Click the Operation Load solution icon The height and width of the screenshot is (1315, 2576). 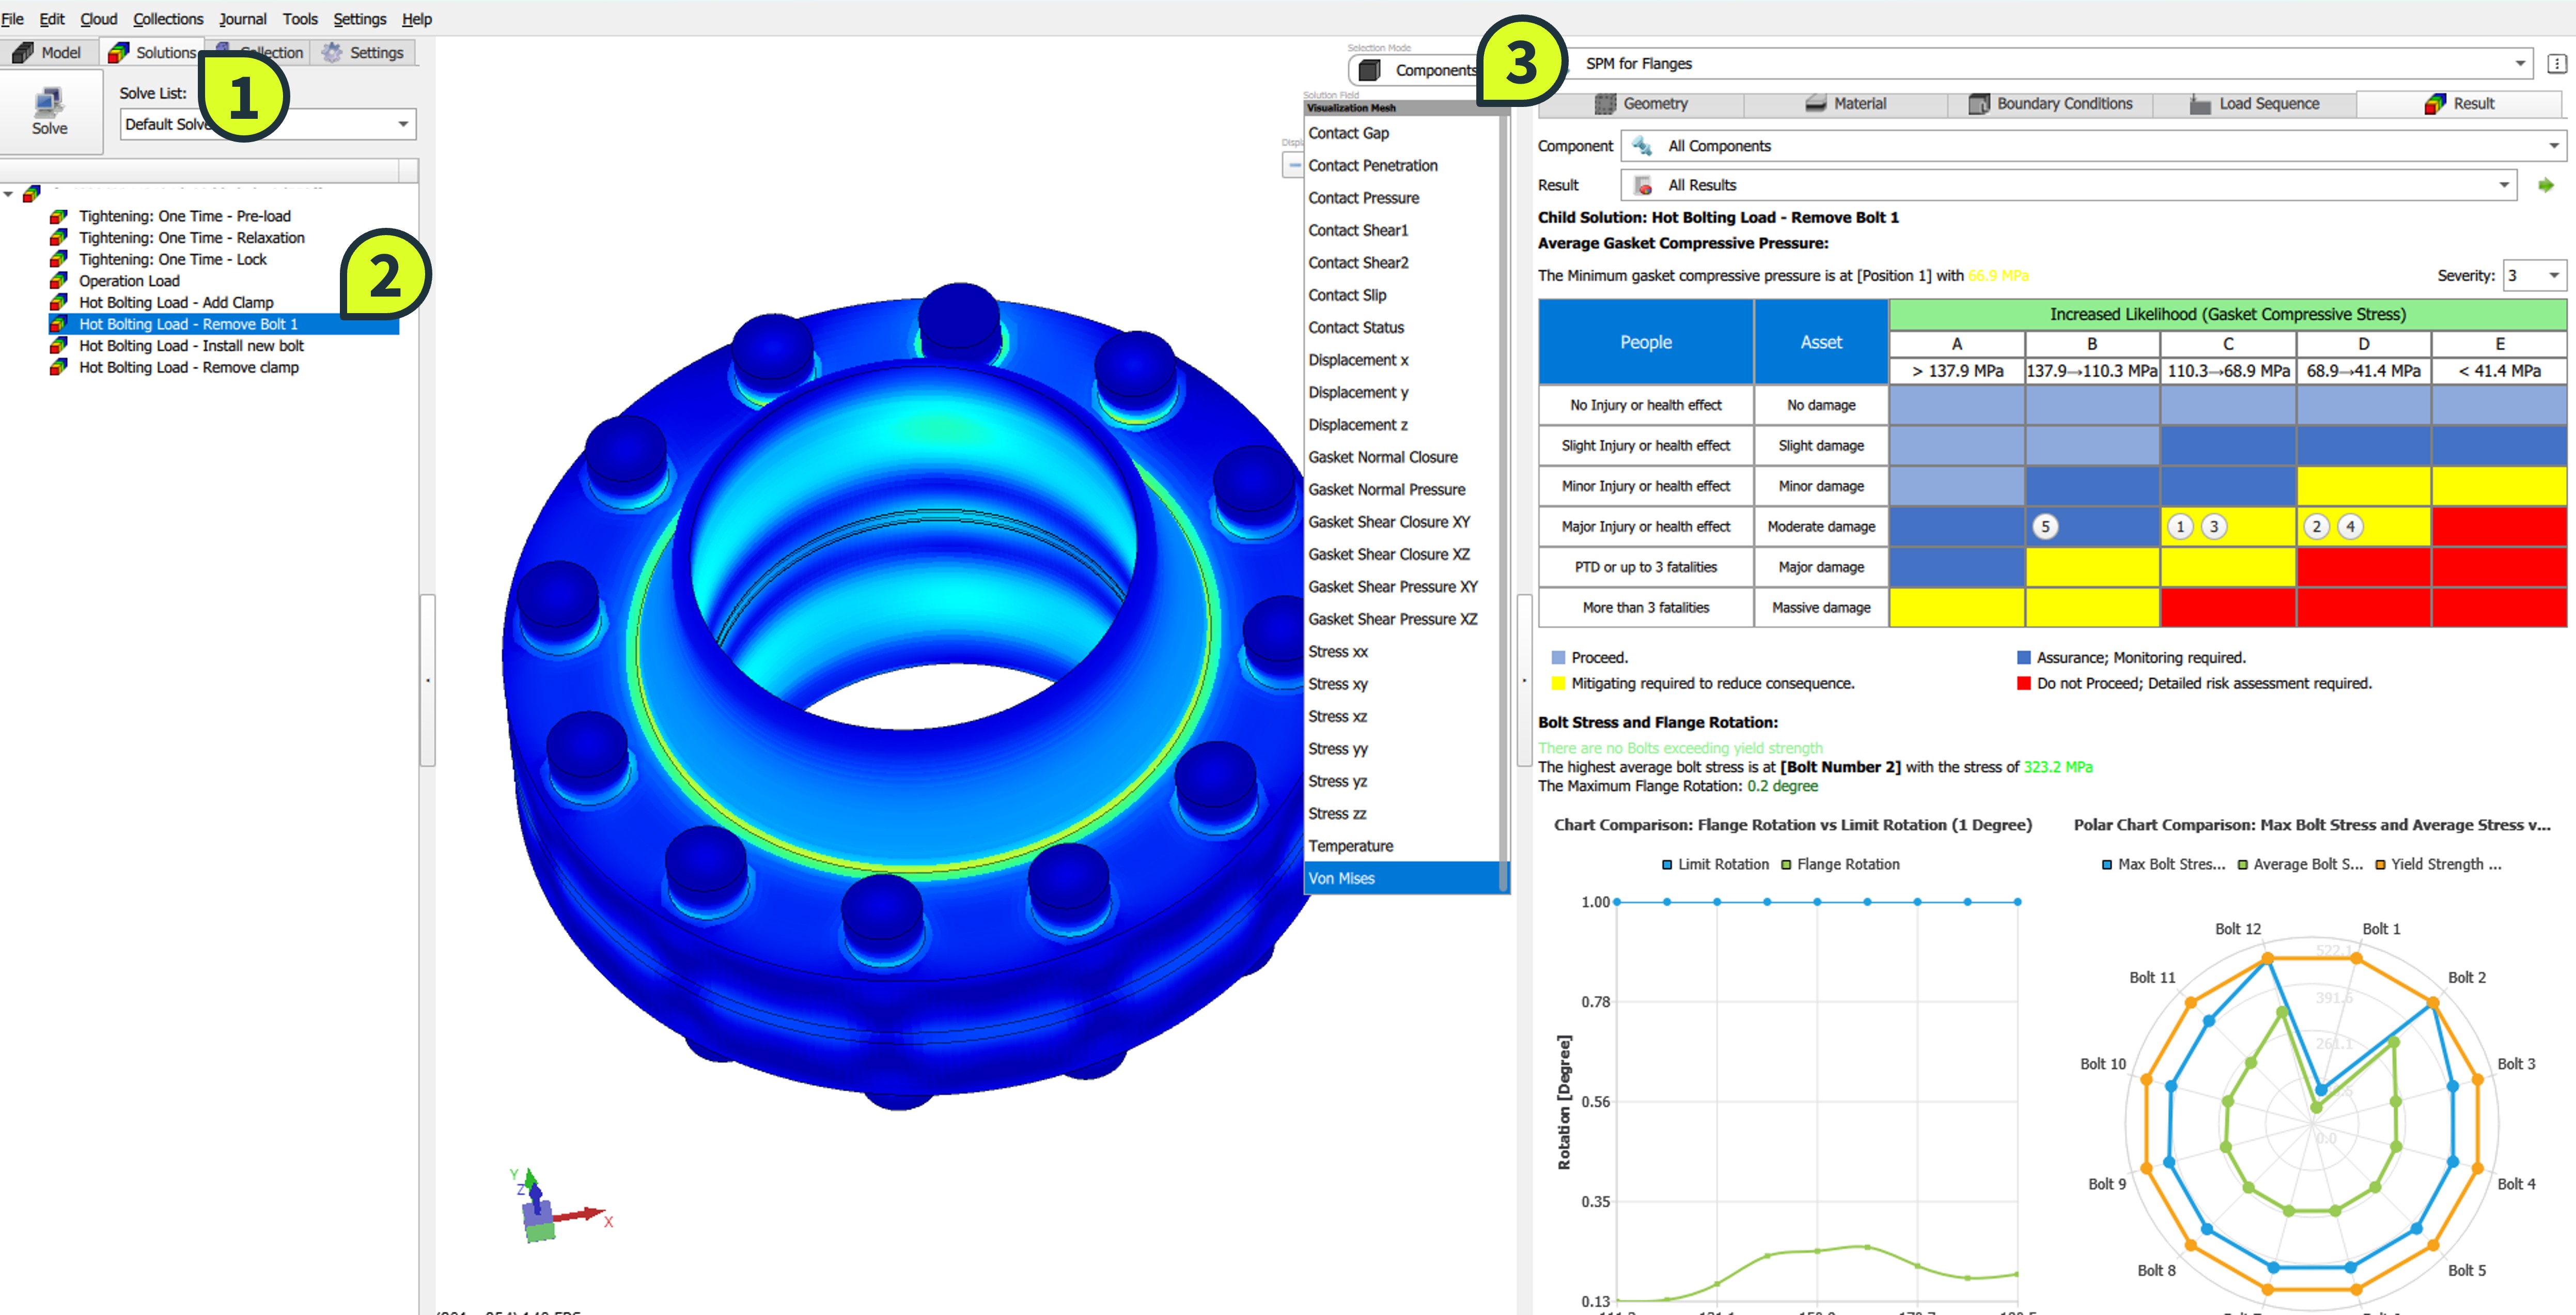coord(59,281)
